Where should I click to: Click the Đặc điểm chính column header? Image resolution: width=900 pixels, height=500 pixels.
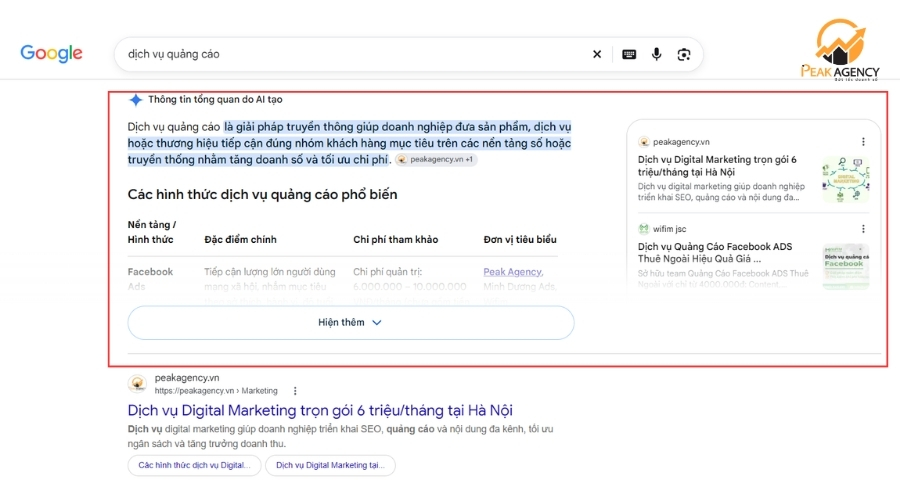240,239
